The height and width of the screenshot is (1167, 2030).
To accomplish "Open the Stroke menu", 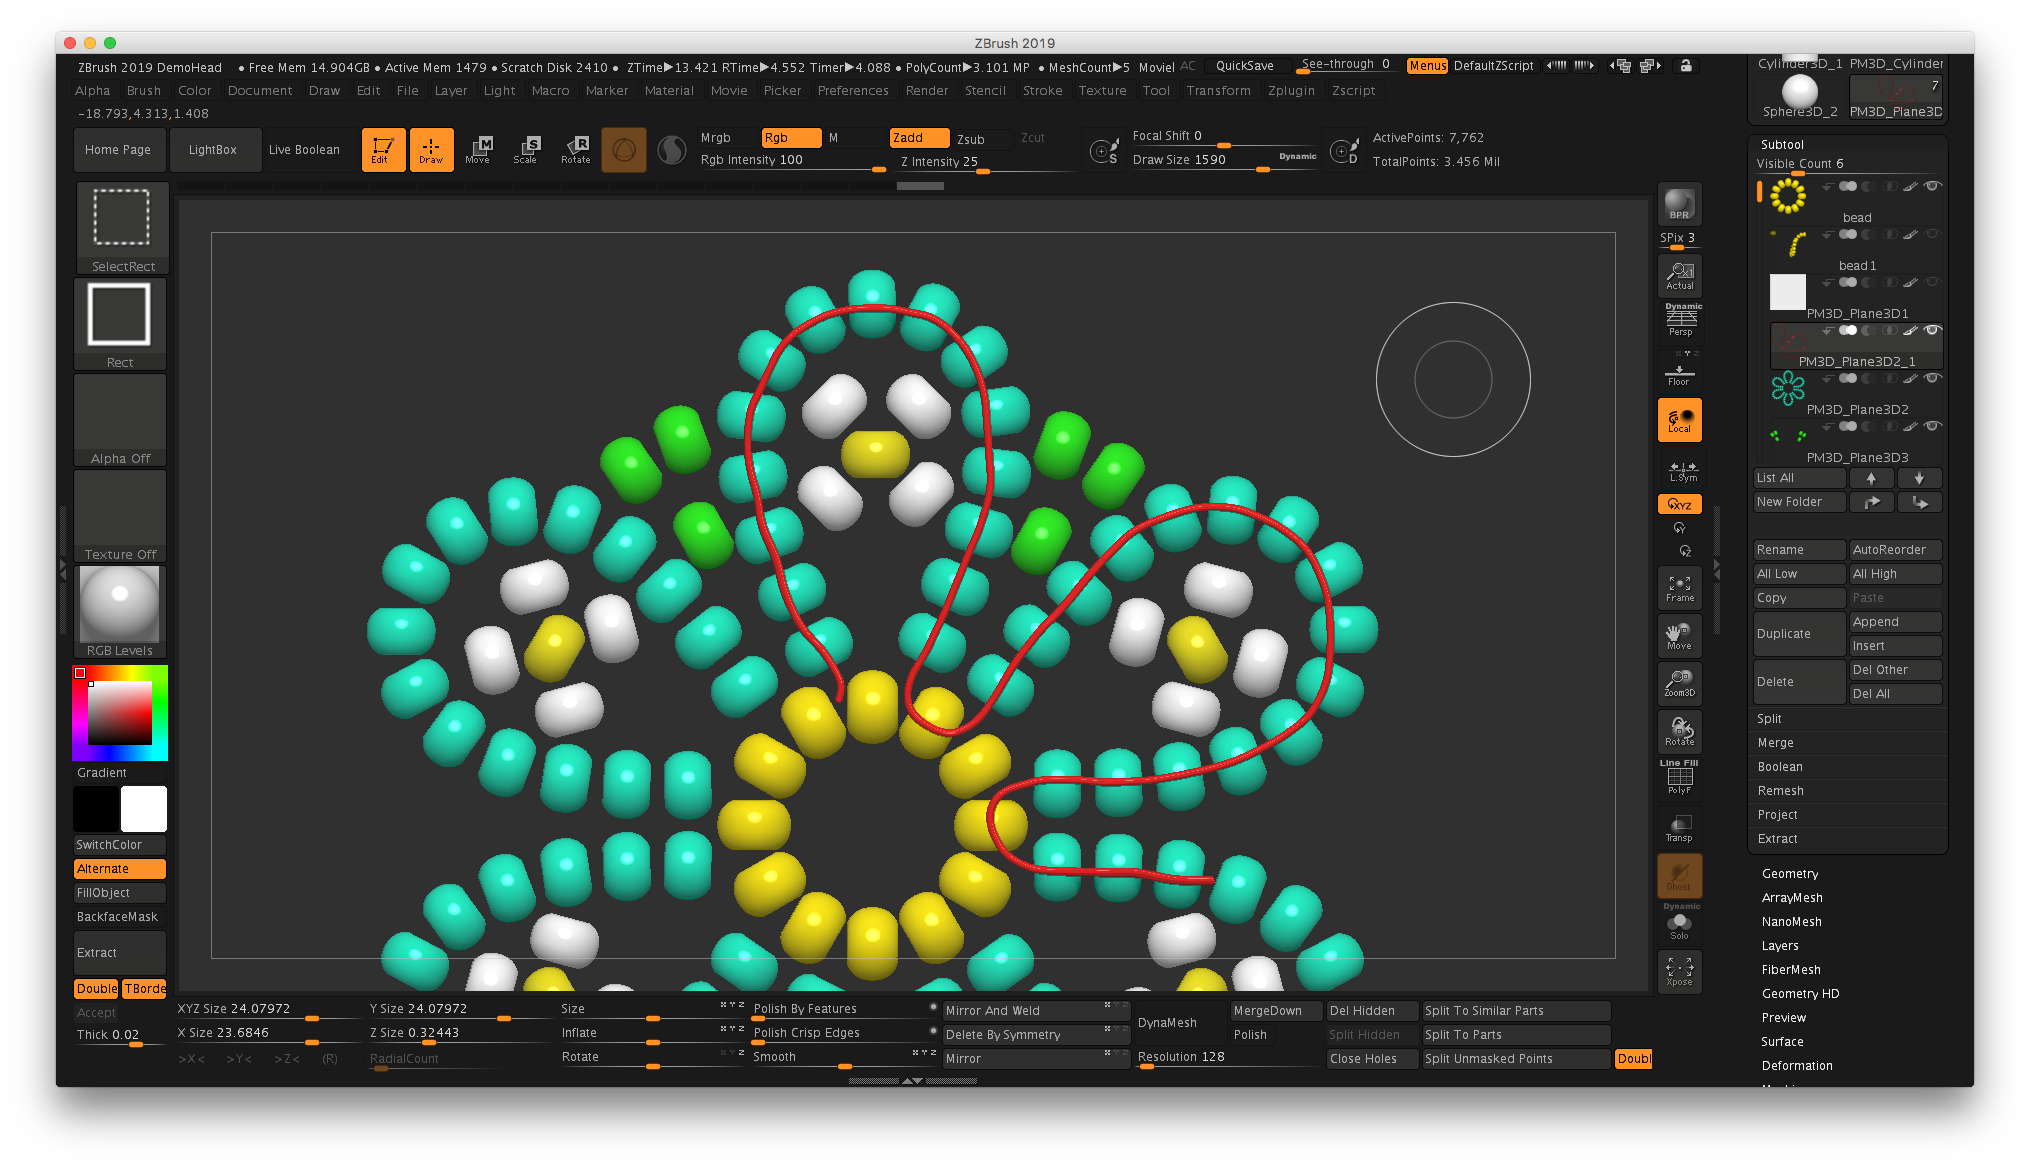I will coord(1043,91).
